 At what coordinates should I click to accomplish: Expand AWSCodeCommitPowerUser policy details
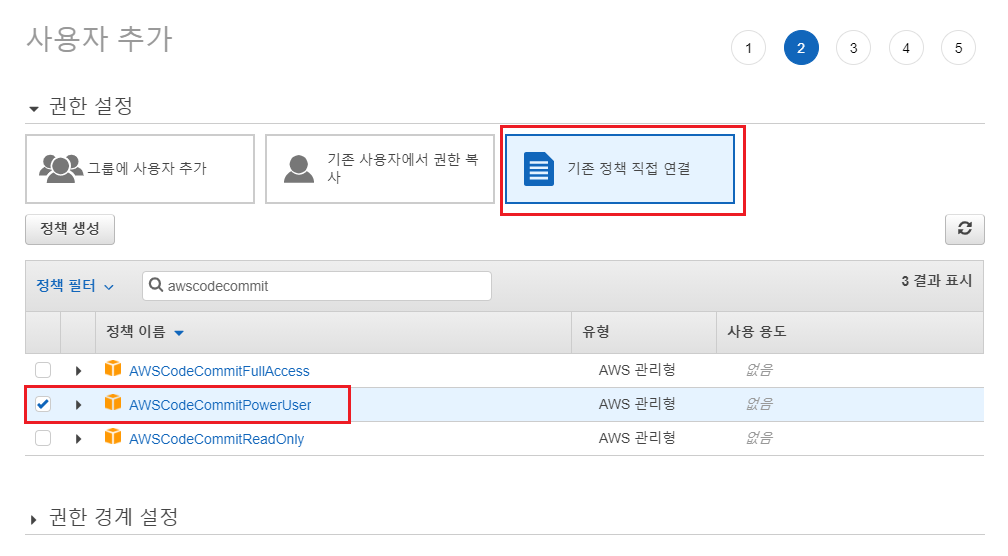78,405
